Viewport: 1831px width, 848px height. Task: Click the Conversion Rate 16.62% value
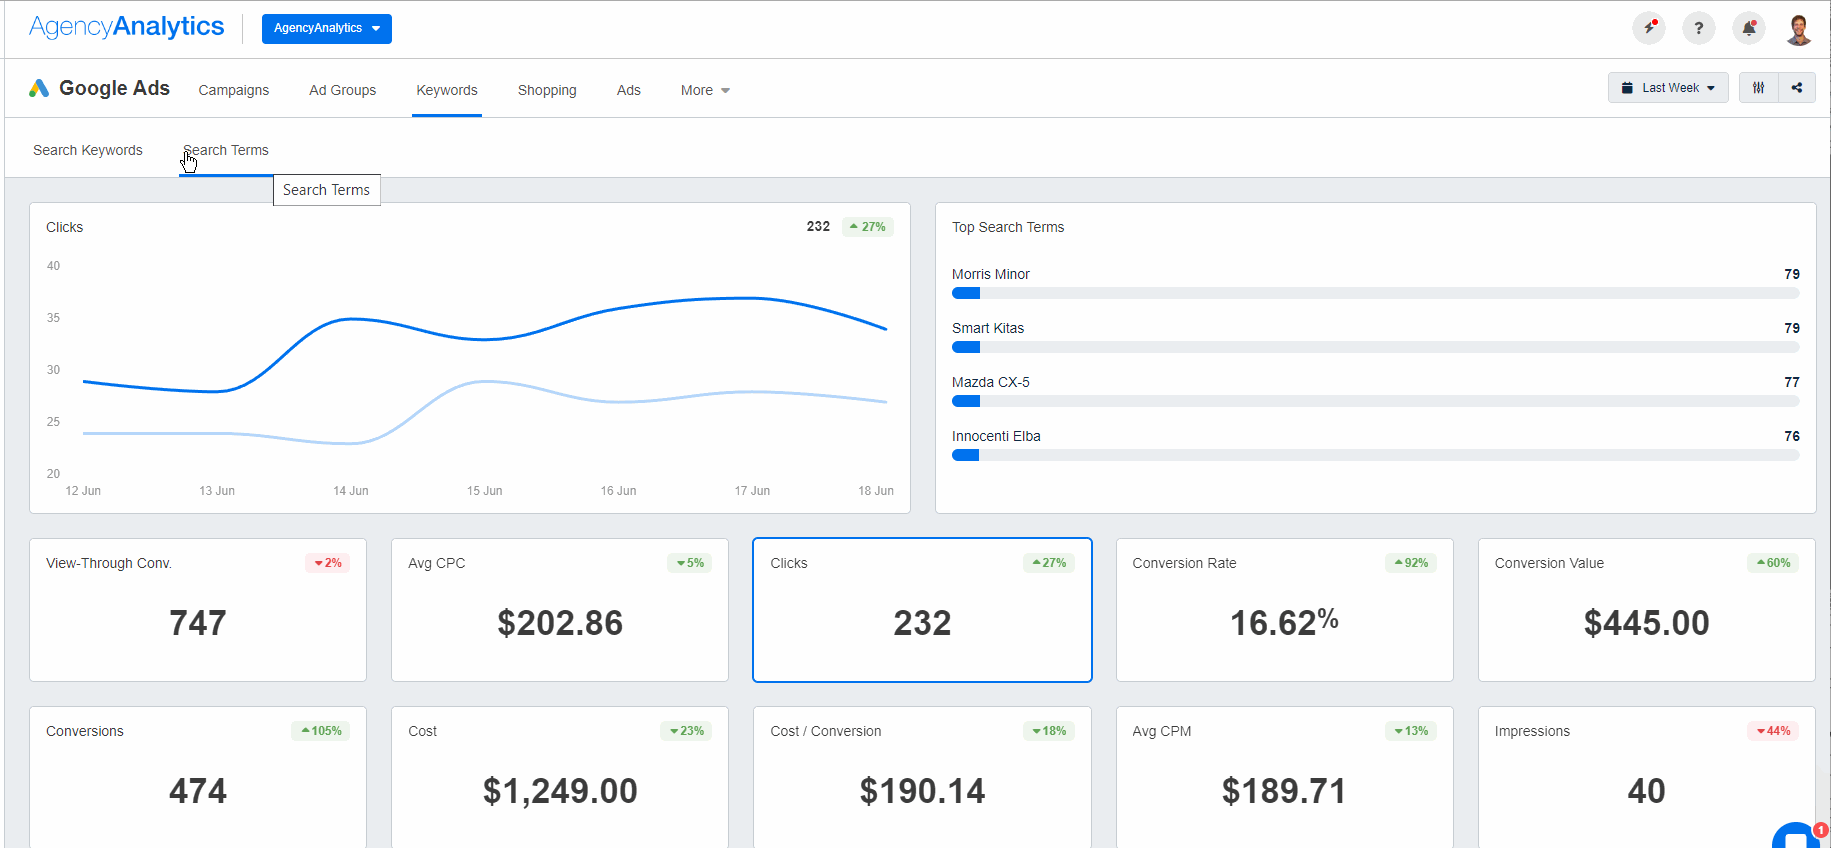(x=1284, y=623)
